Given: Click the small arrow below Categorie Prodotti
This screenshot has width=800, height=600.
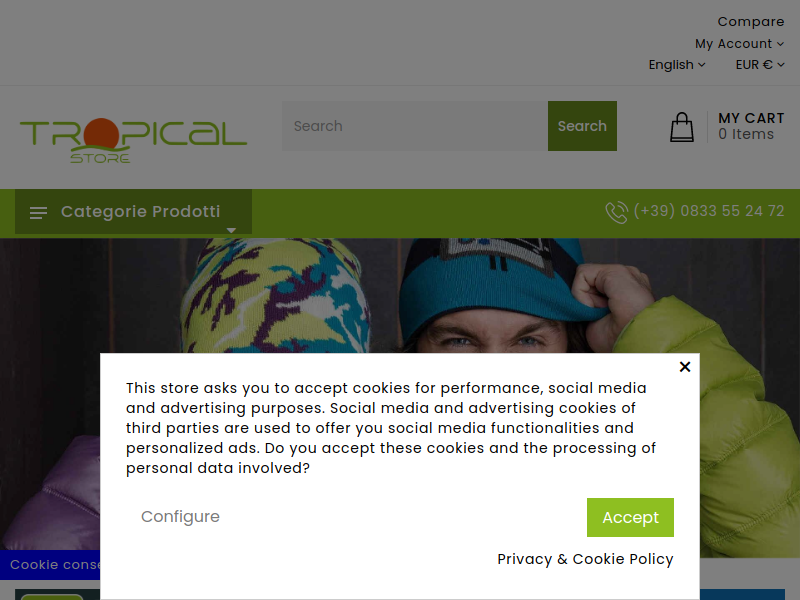Looking at the screenshot, I should click(231, 231).
